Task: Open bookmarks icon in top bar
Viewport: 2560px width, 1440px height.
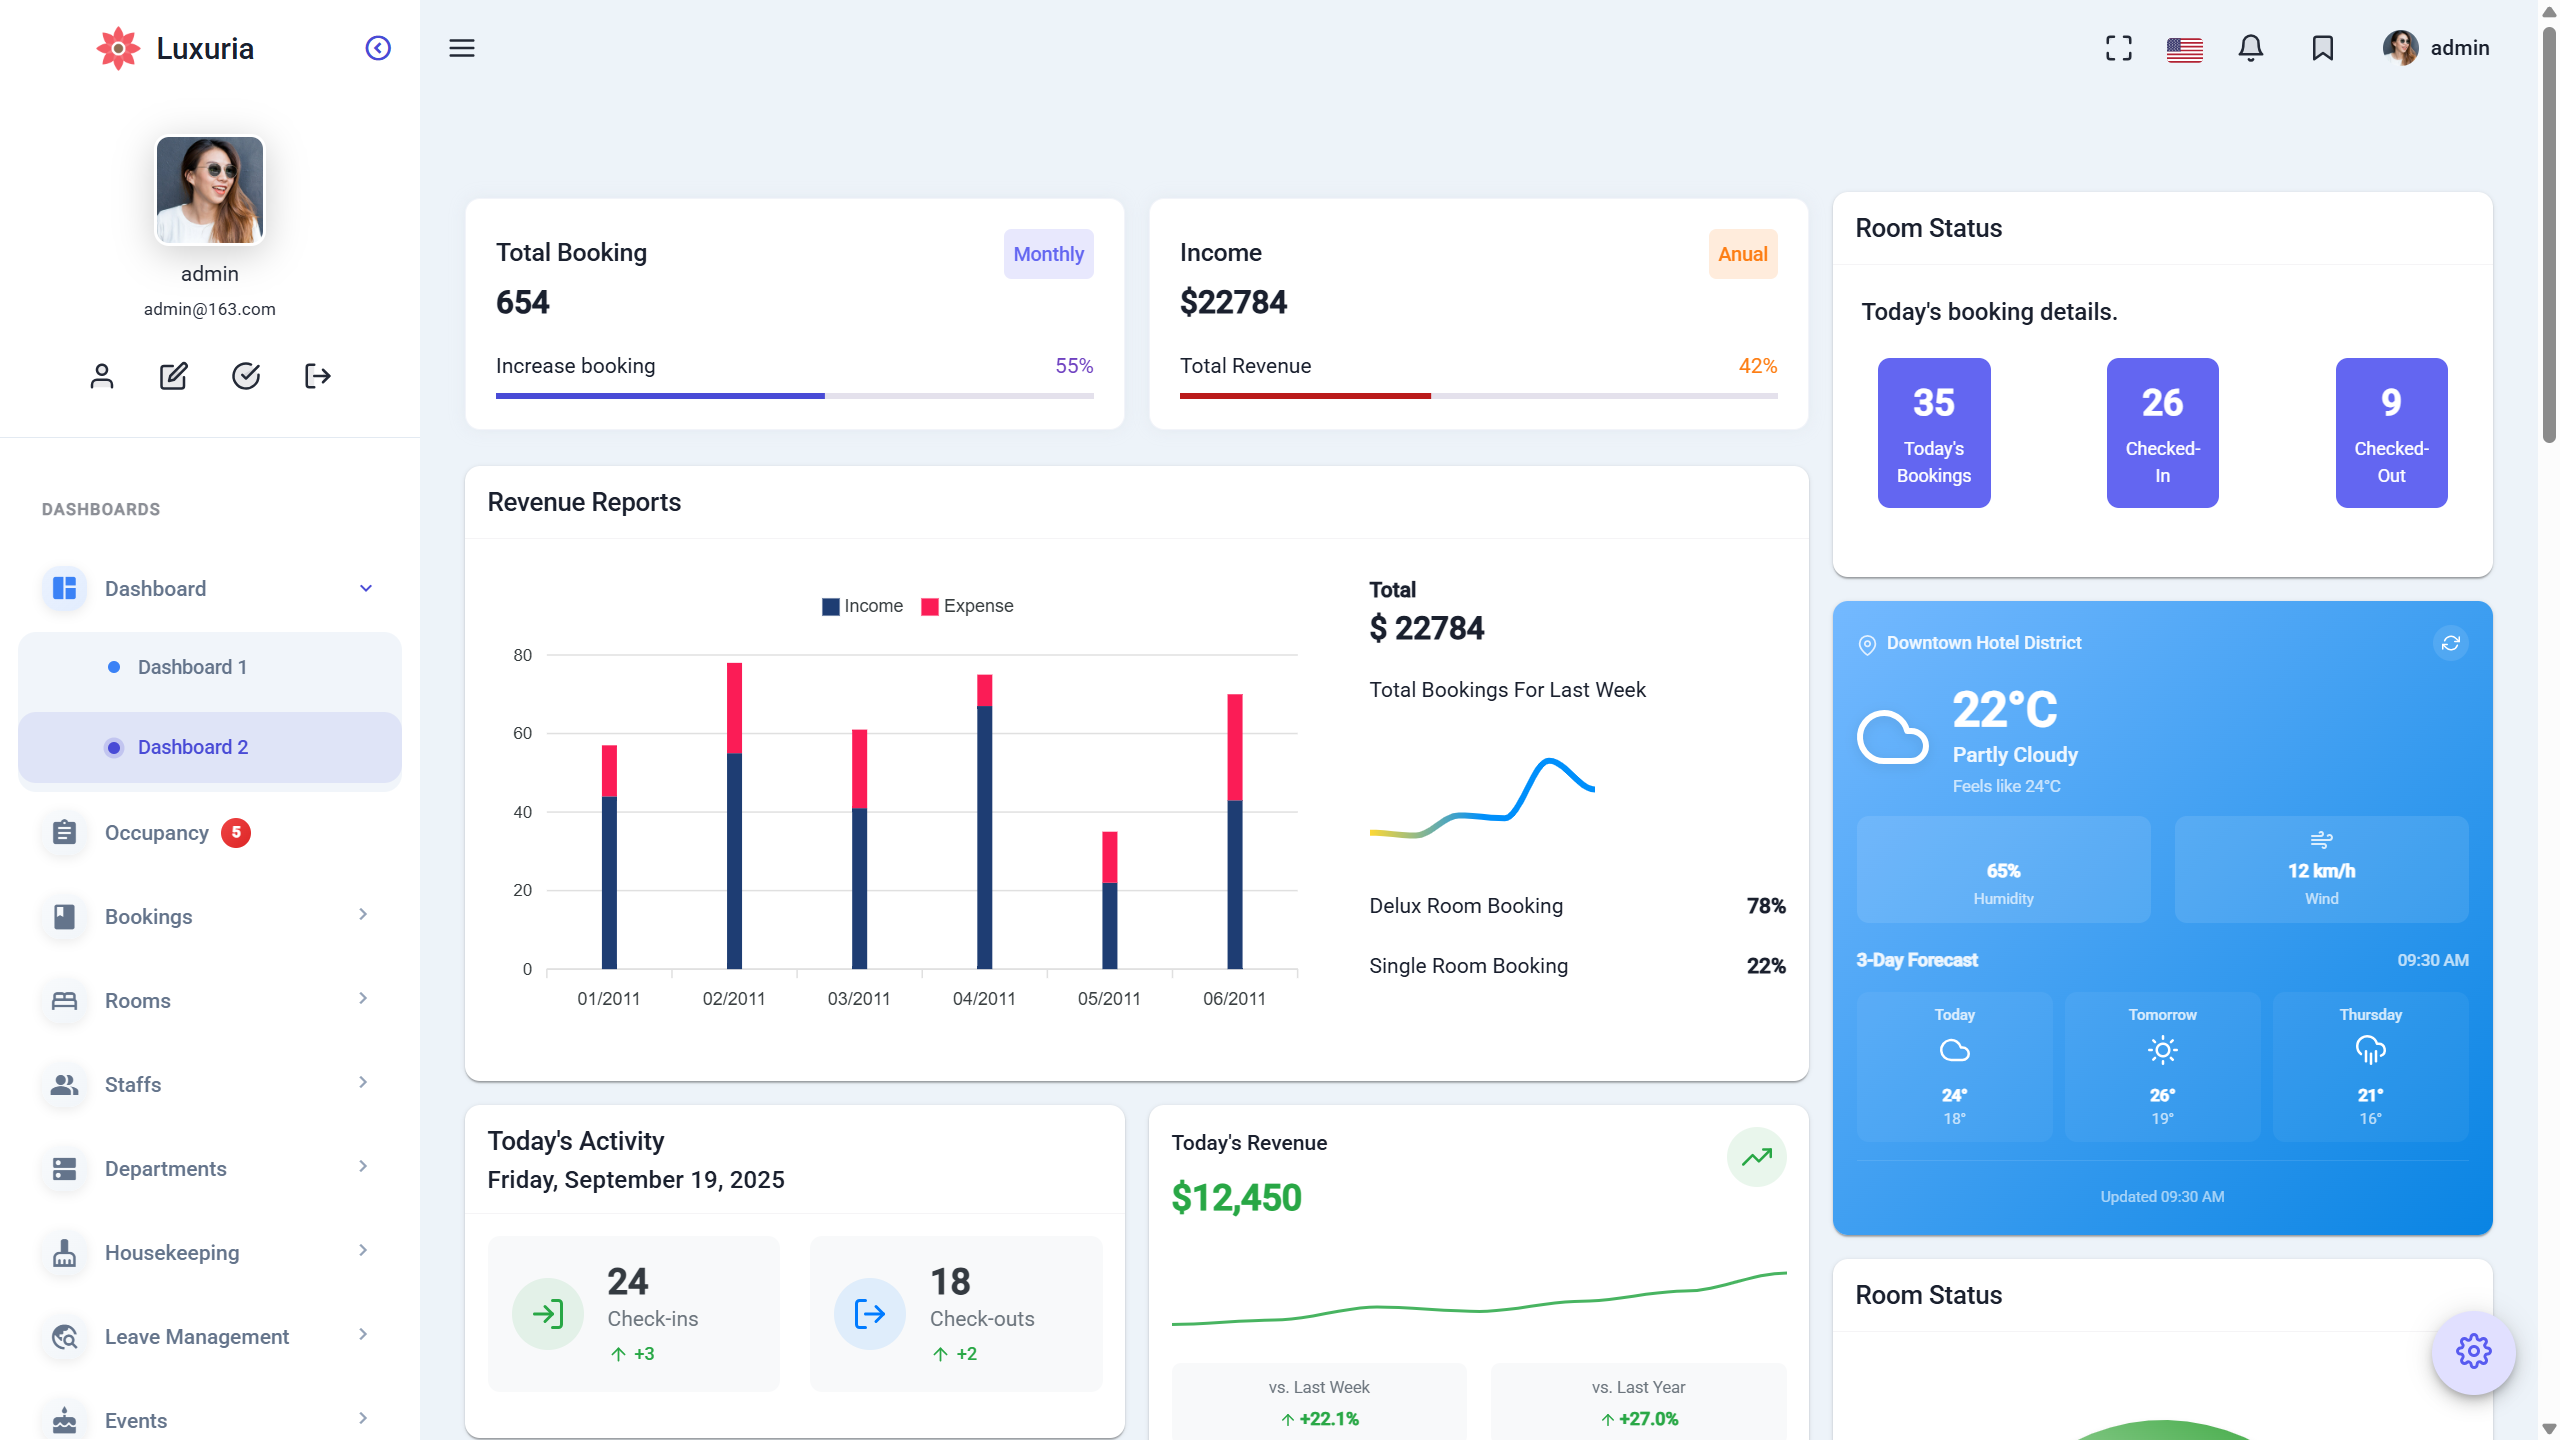Action: (x=2322, y=48)
